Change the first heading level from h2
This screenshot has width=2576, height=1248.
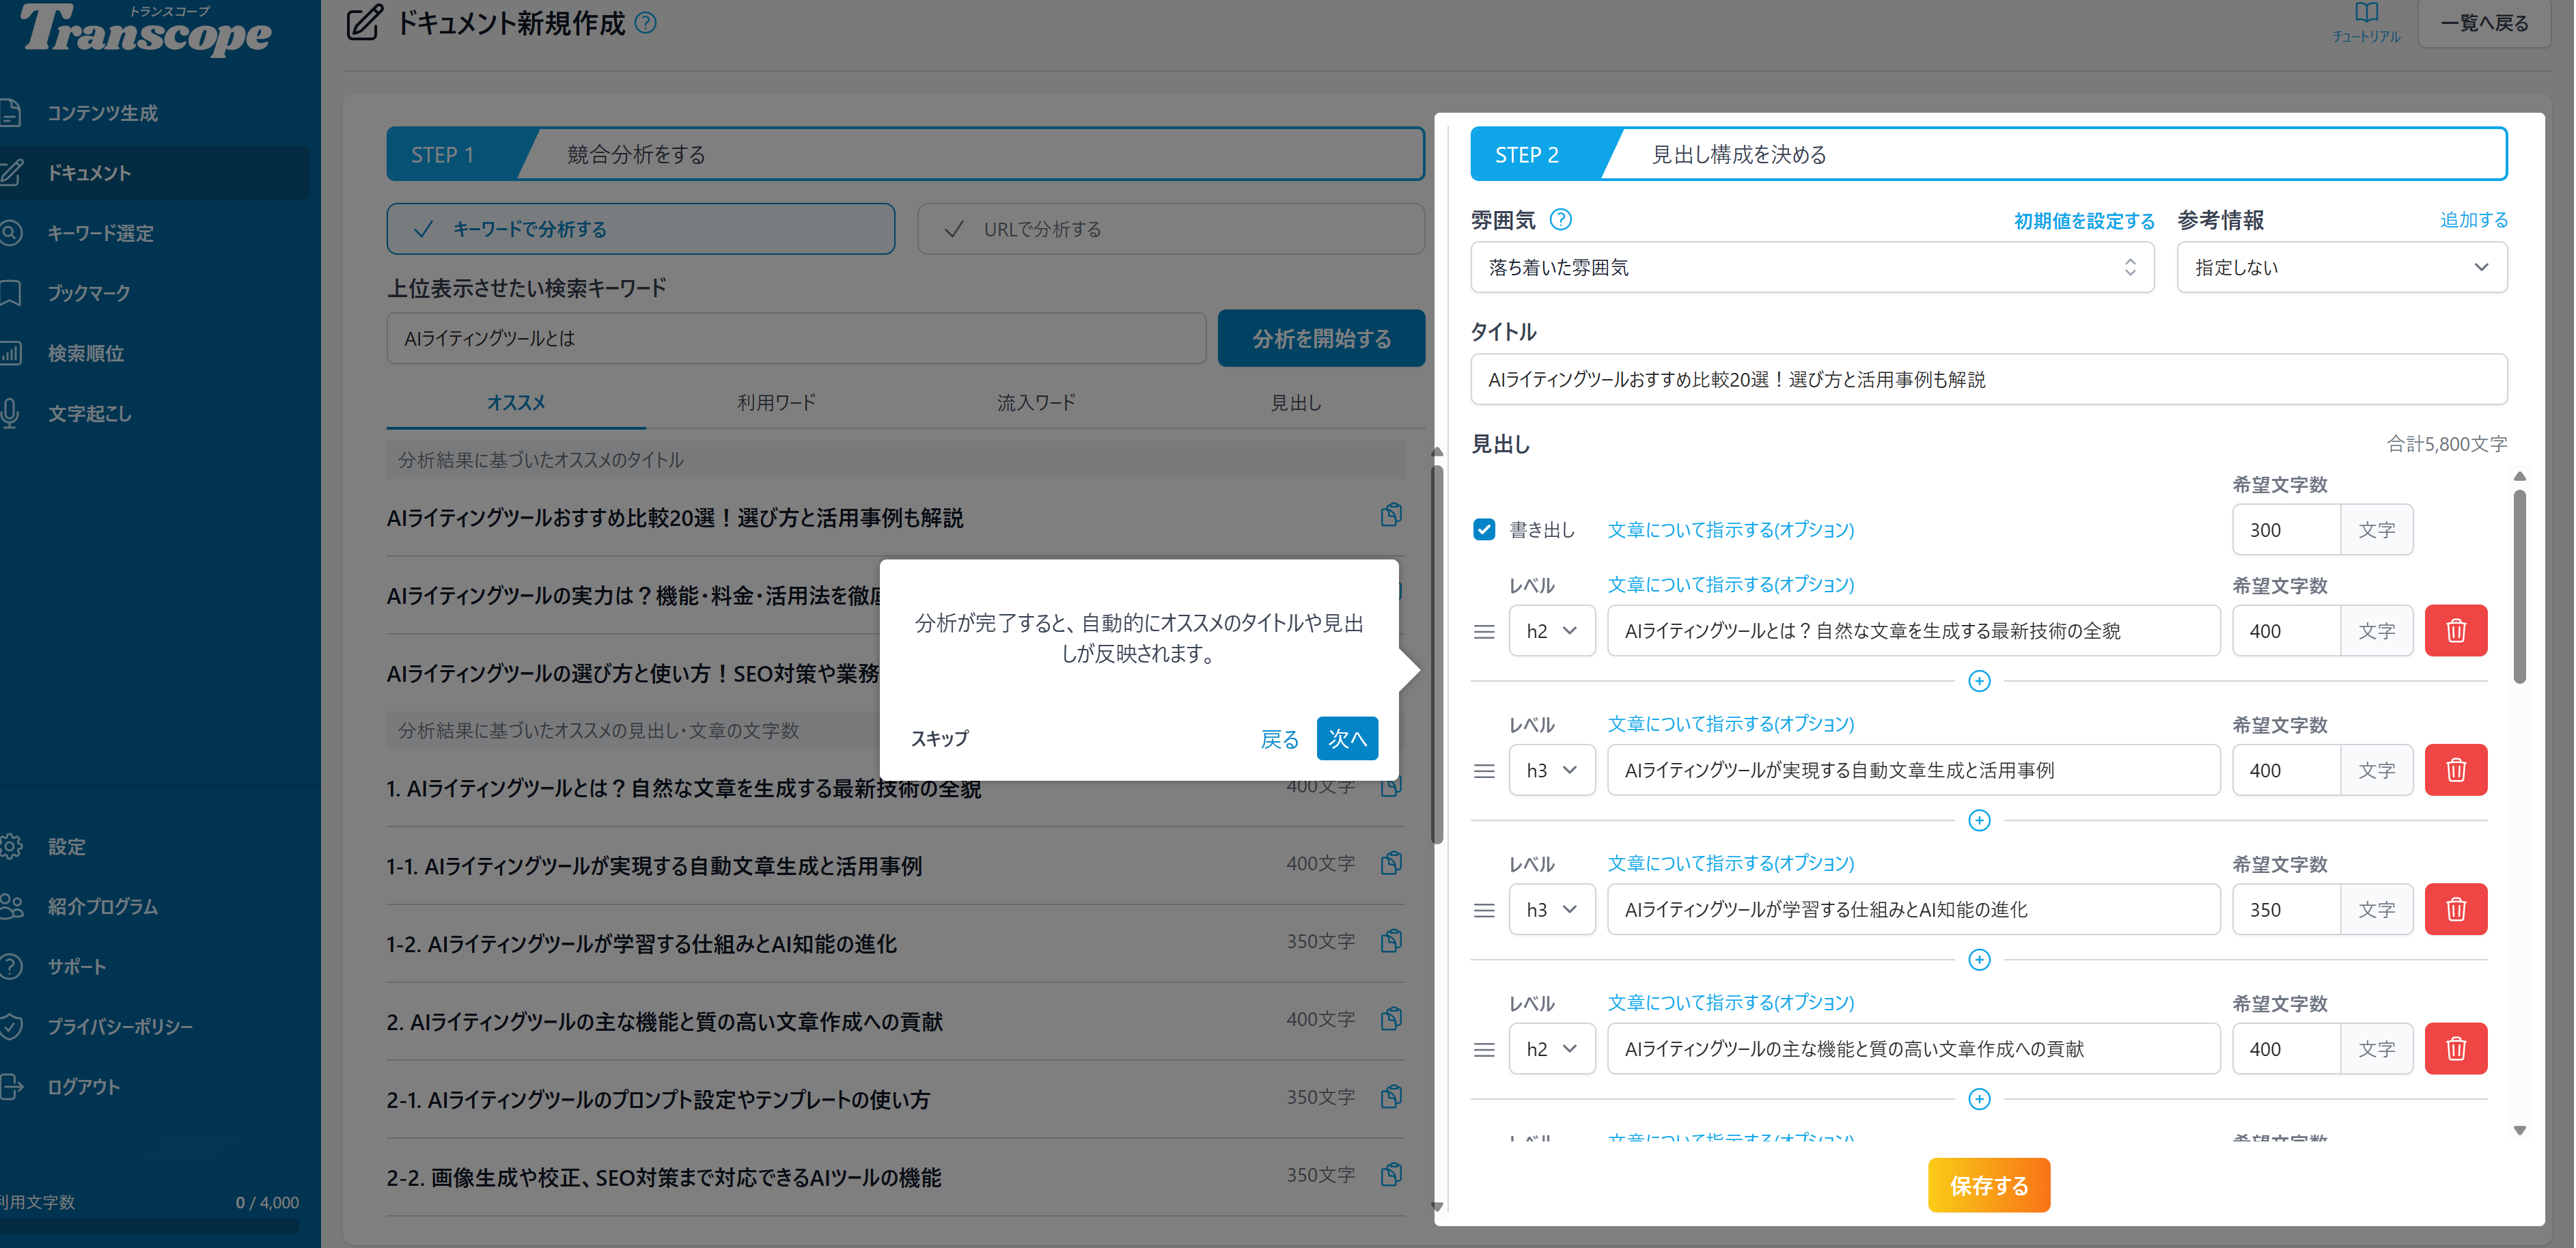pos(1552,630)
